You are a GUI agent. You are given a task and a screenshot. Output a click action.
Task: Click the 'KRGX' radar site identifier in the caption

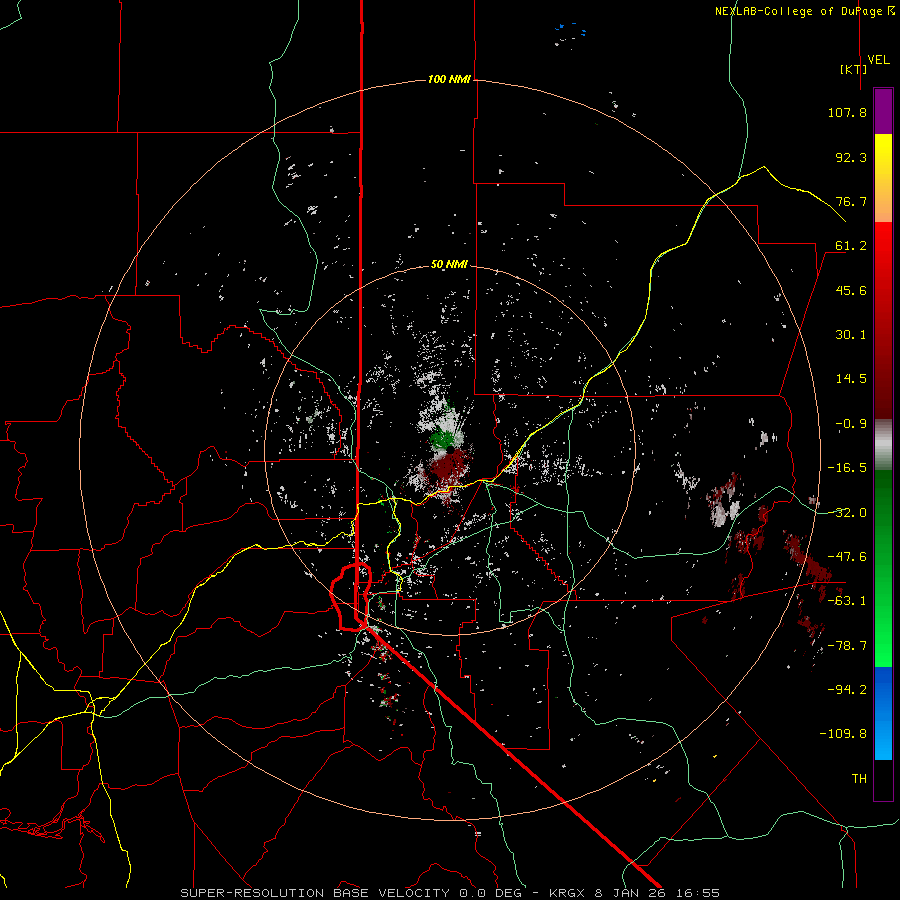tap(569, 893)
